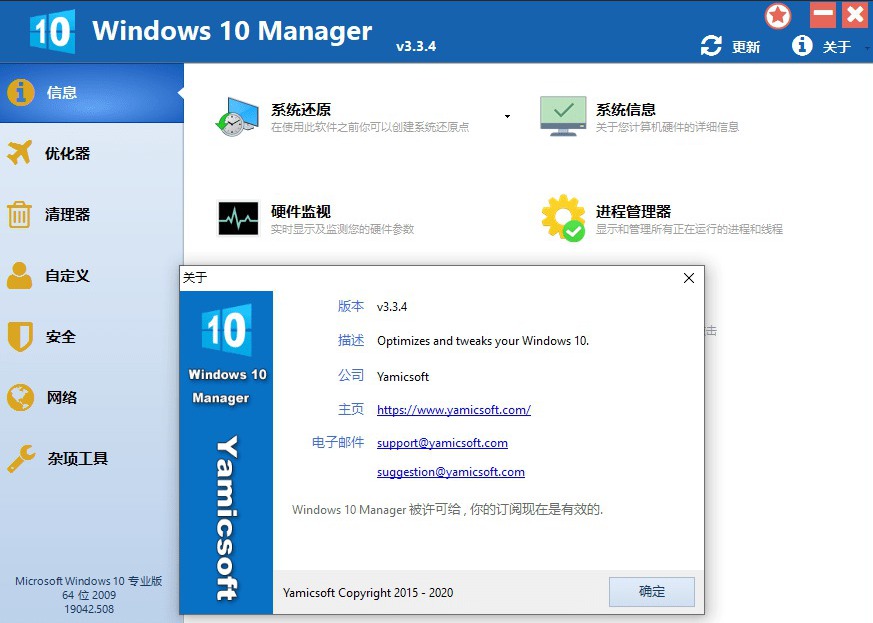The height and width of the screenshot is (623, 873).
Task: Minimize the Windows 10 Manager window
Action: point(822,15)
